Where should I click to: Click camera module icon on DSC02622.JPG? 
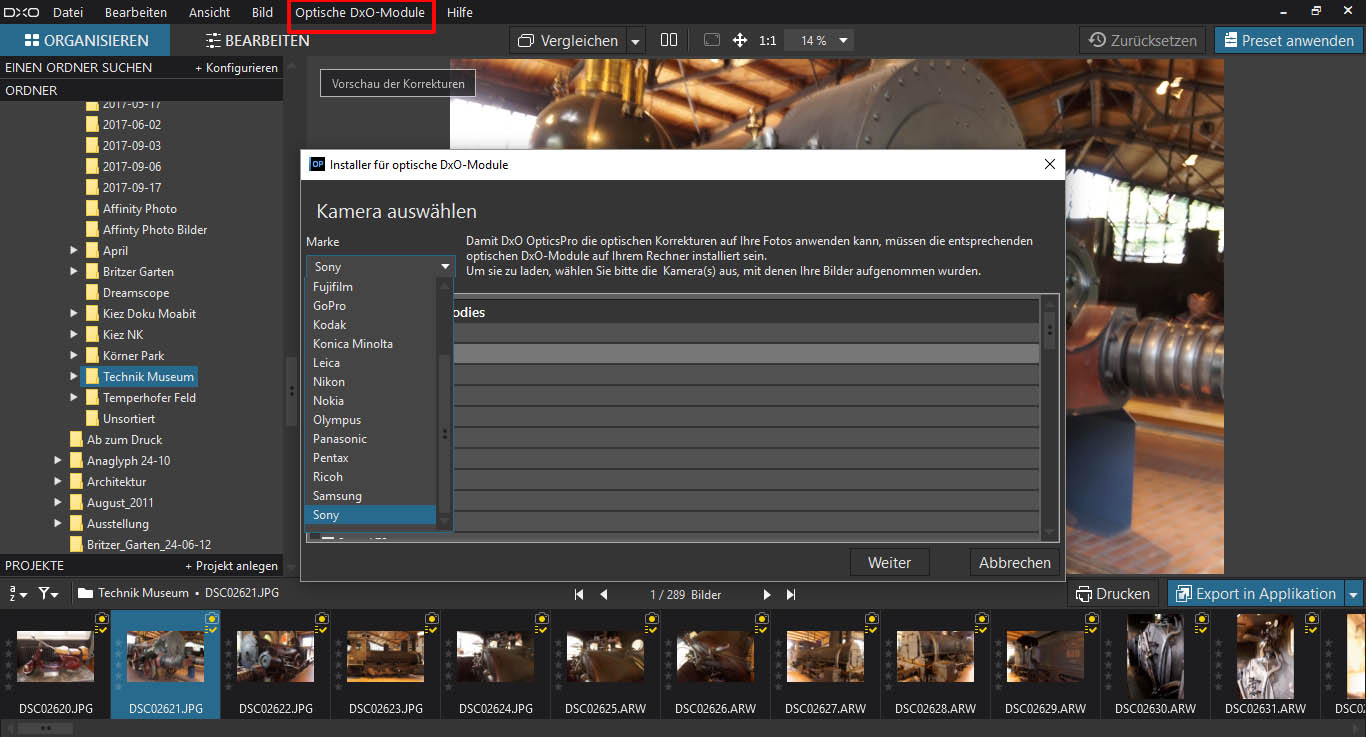click(x=321, y=619)
